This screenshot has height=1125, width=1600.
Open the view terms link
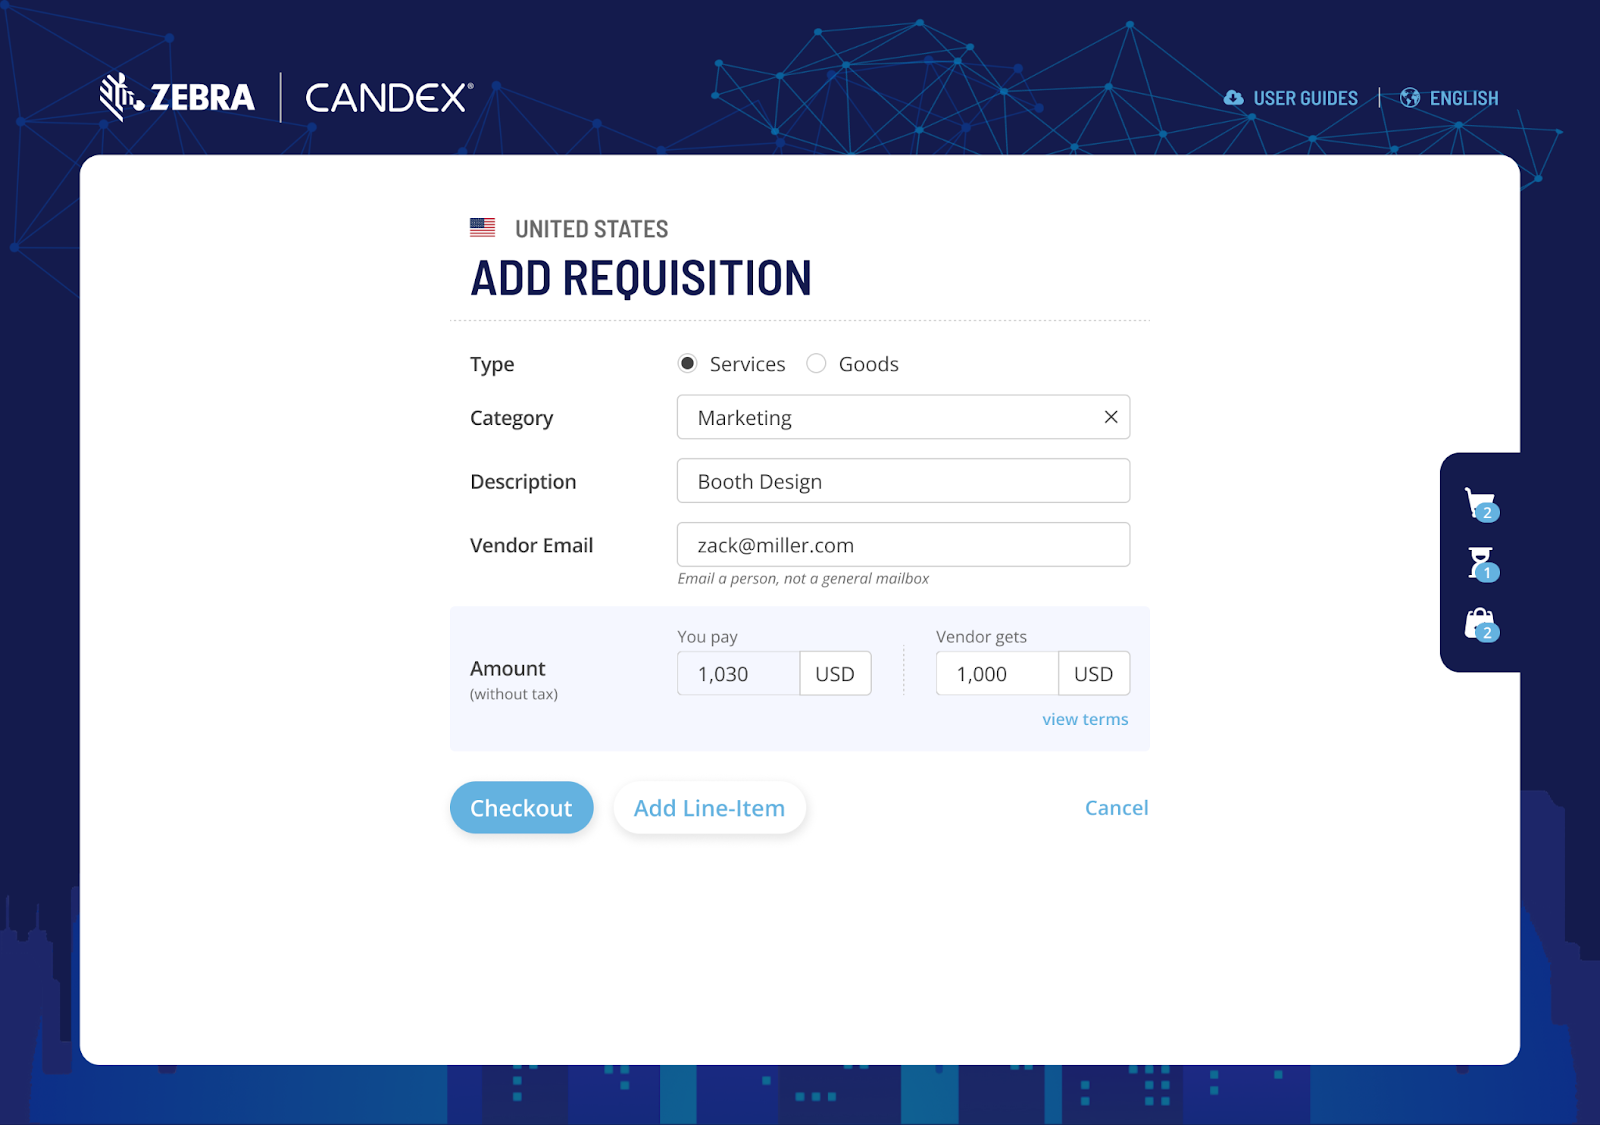(1085, 719)
